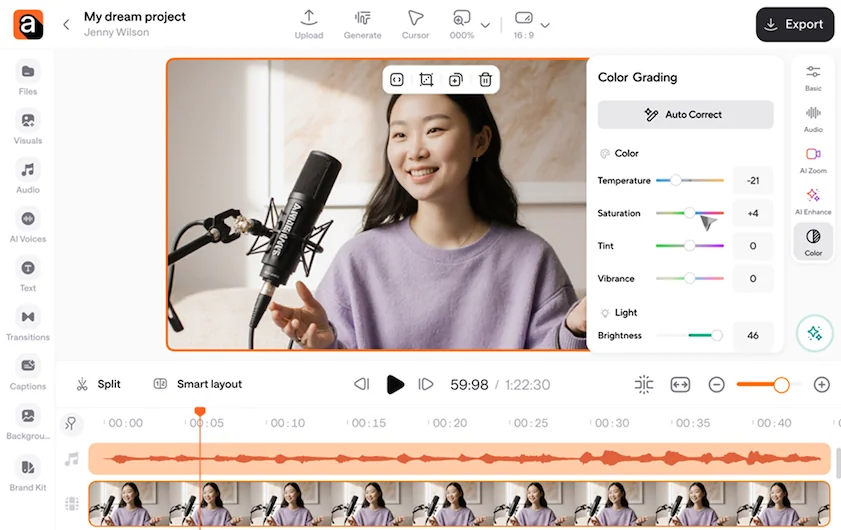This screenshot has width=841, height=530.
Task: Toggle the fit-to-width timeline icon
Action: [x=680, y=385]
